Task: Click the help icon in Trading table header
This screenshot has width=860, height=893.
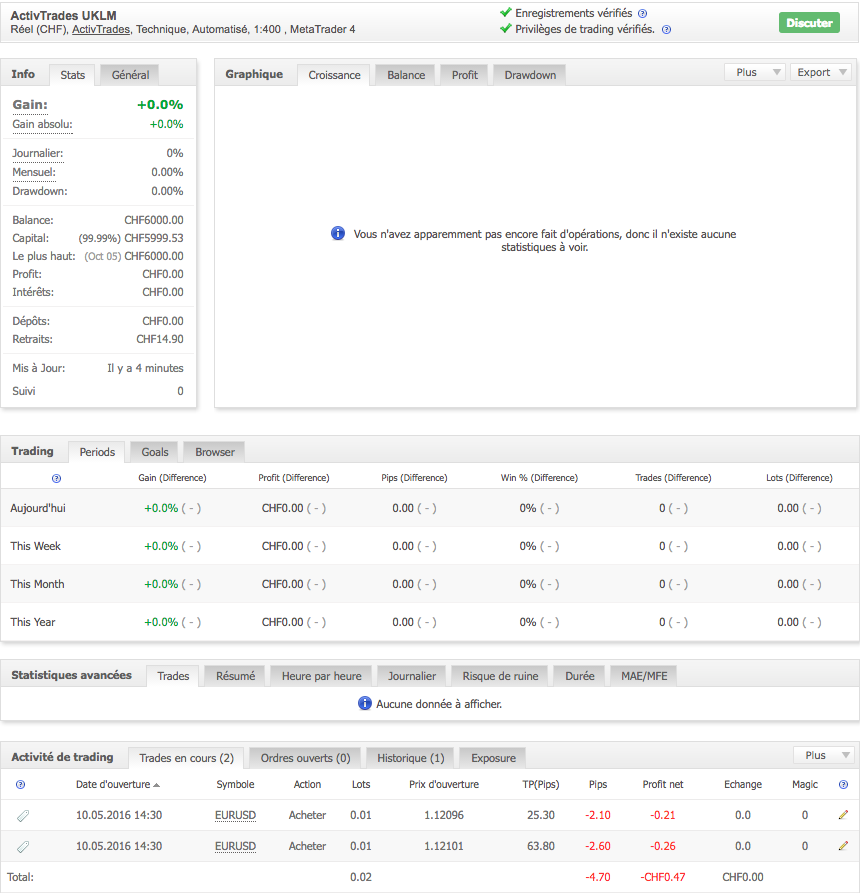Action: tap(56, 478)
